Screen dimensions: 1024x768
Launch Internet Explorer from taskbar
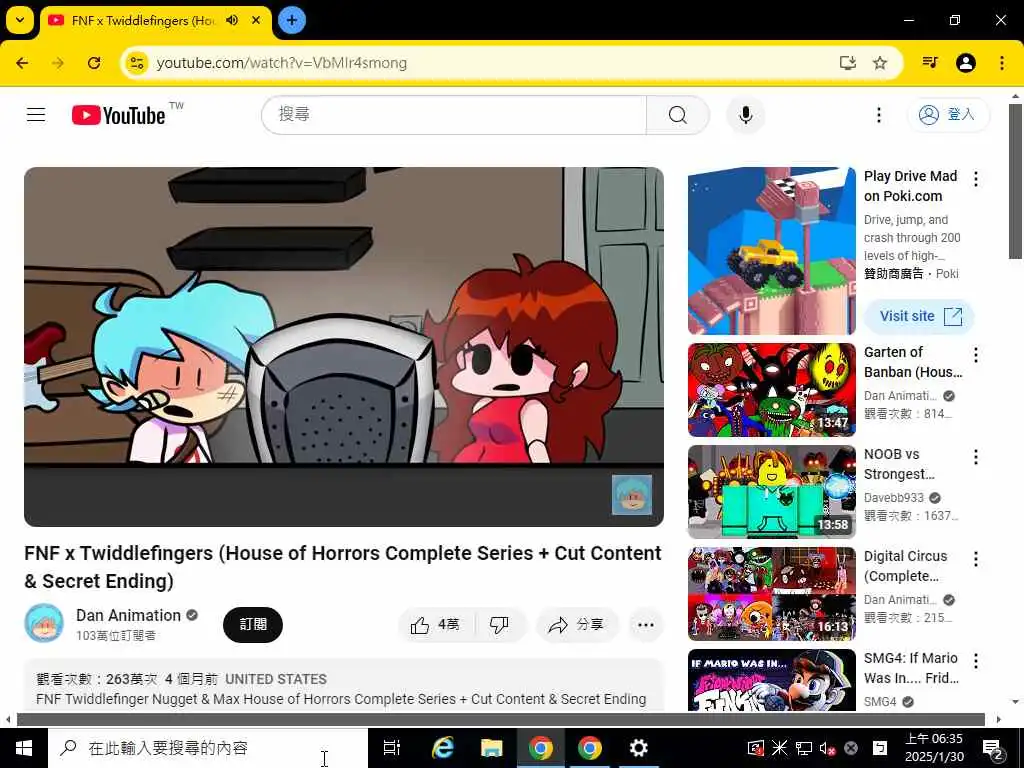click(443, 748)
